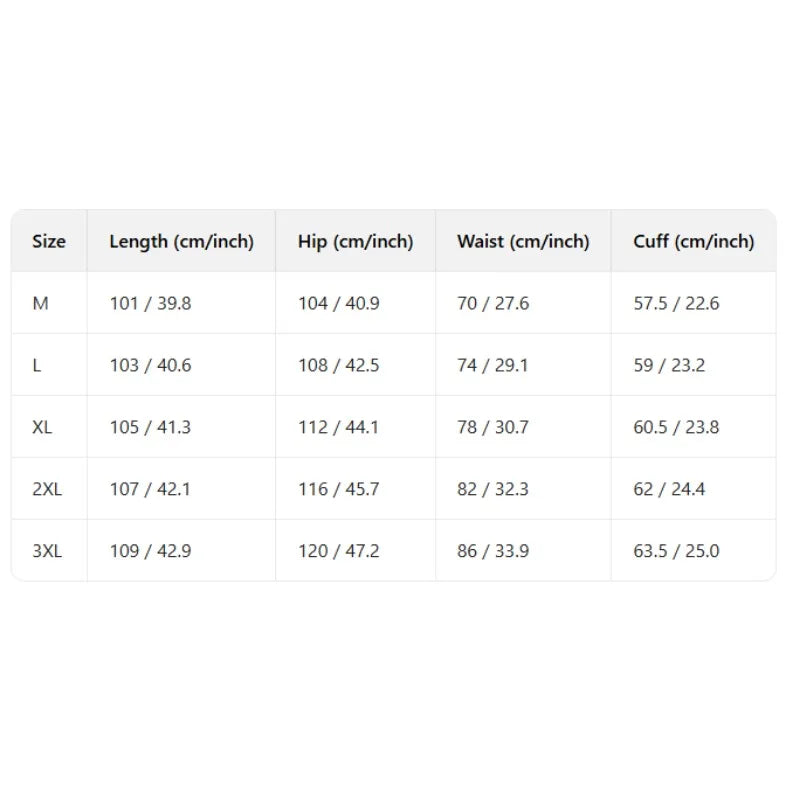
Task: Click the cuff cell 57.5 / 22.6
Action: [x=676, y=303]
